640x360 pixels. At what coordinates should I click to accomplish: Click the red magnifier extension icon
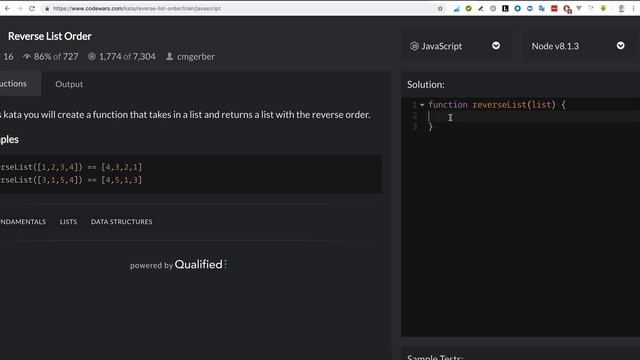point(567,9)
